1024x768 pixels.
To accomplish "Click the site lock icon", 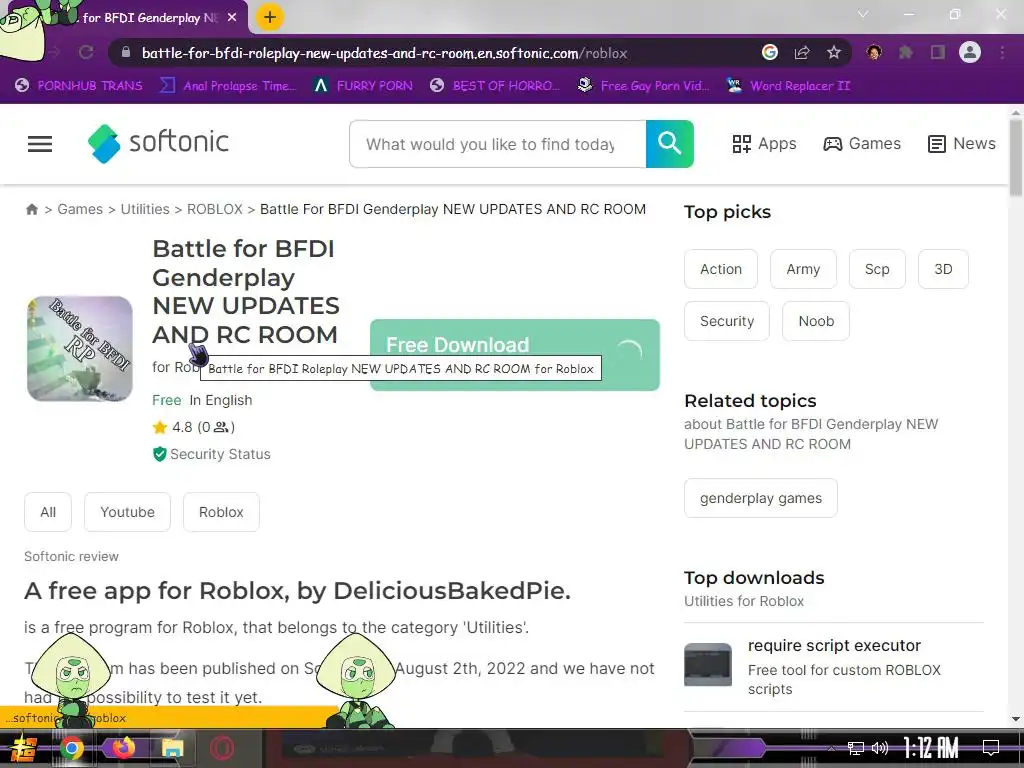I will pyautogui.click(x=126, y=52).
